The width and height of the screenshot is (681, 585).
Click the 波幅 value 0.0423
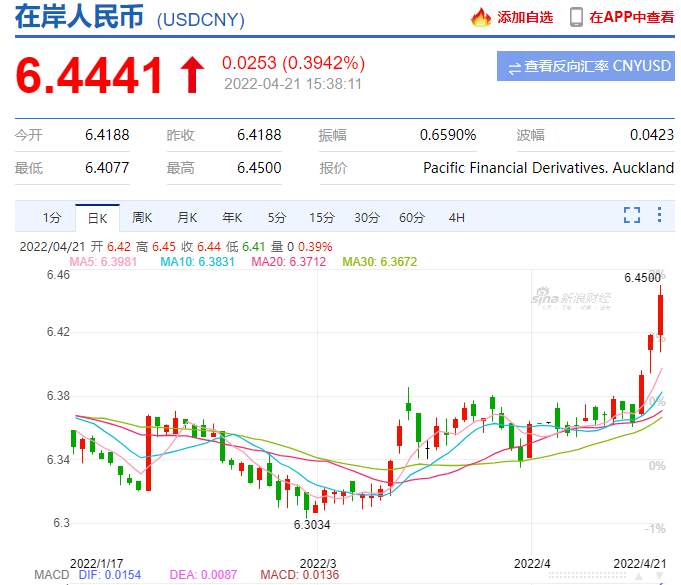pyautogui.click(x=652, y=135)
